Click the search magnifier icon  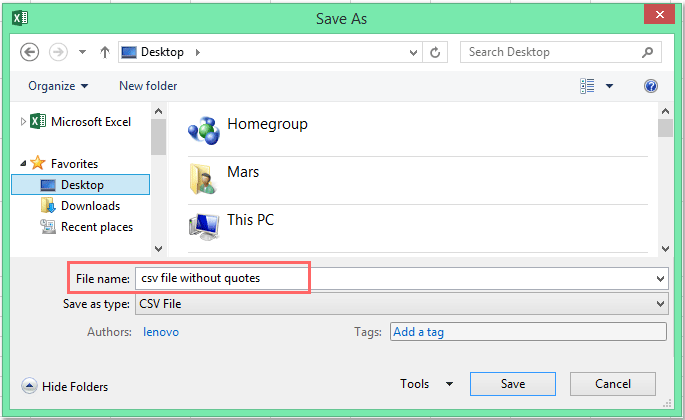647,52
